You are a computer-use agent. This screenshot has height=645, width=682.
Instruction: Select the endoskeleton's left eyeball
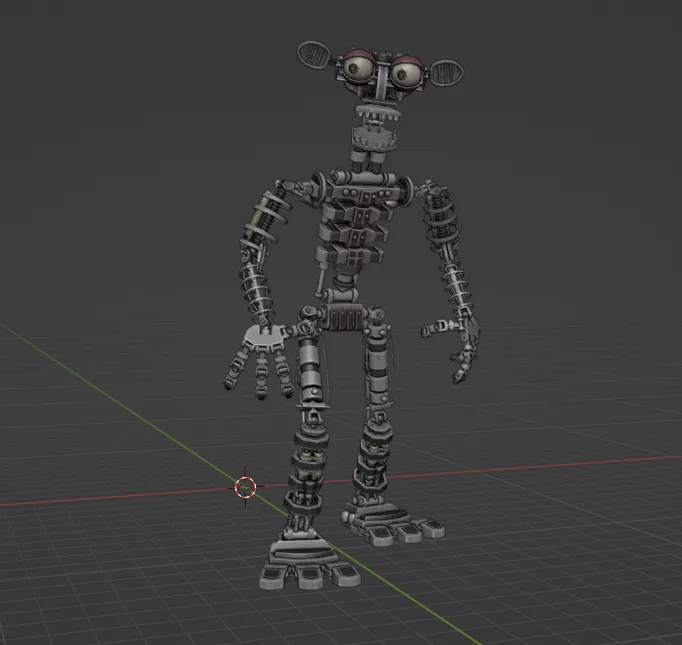[359, 67]
